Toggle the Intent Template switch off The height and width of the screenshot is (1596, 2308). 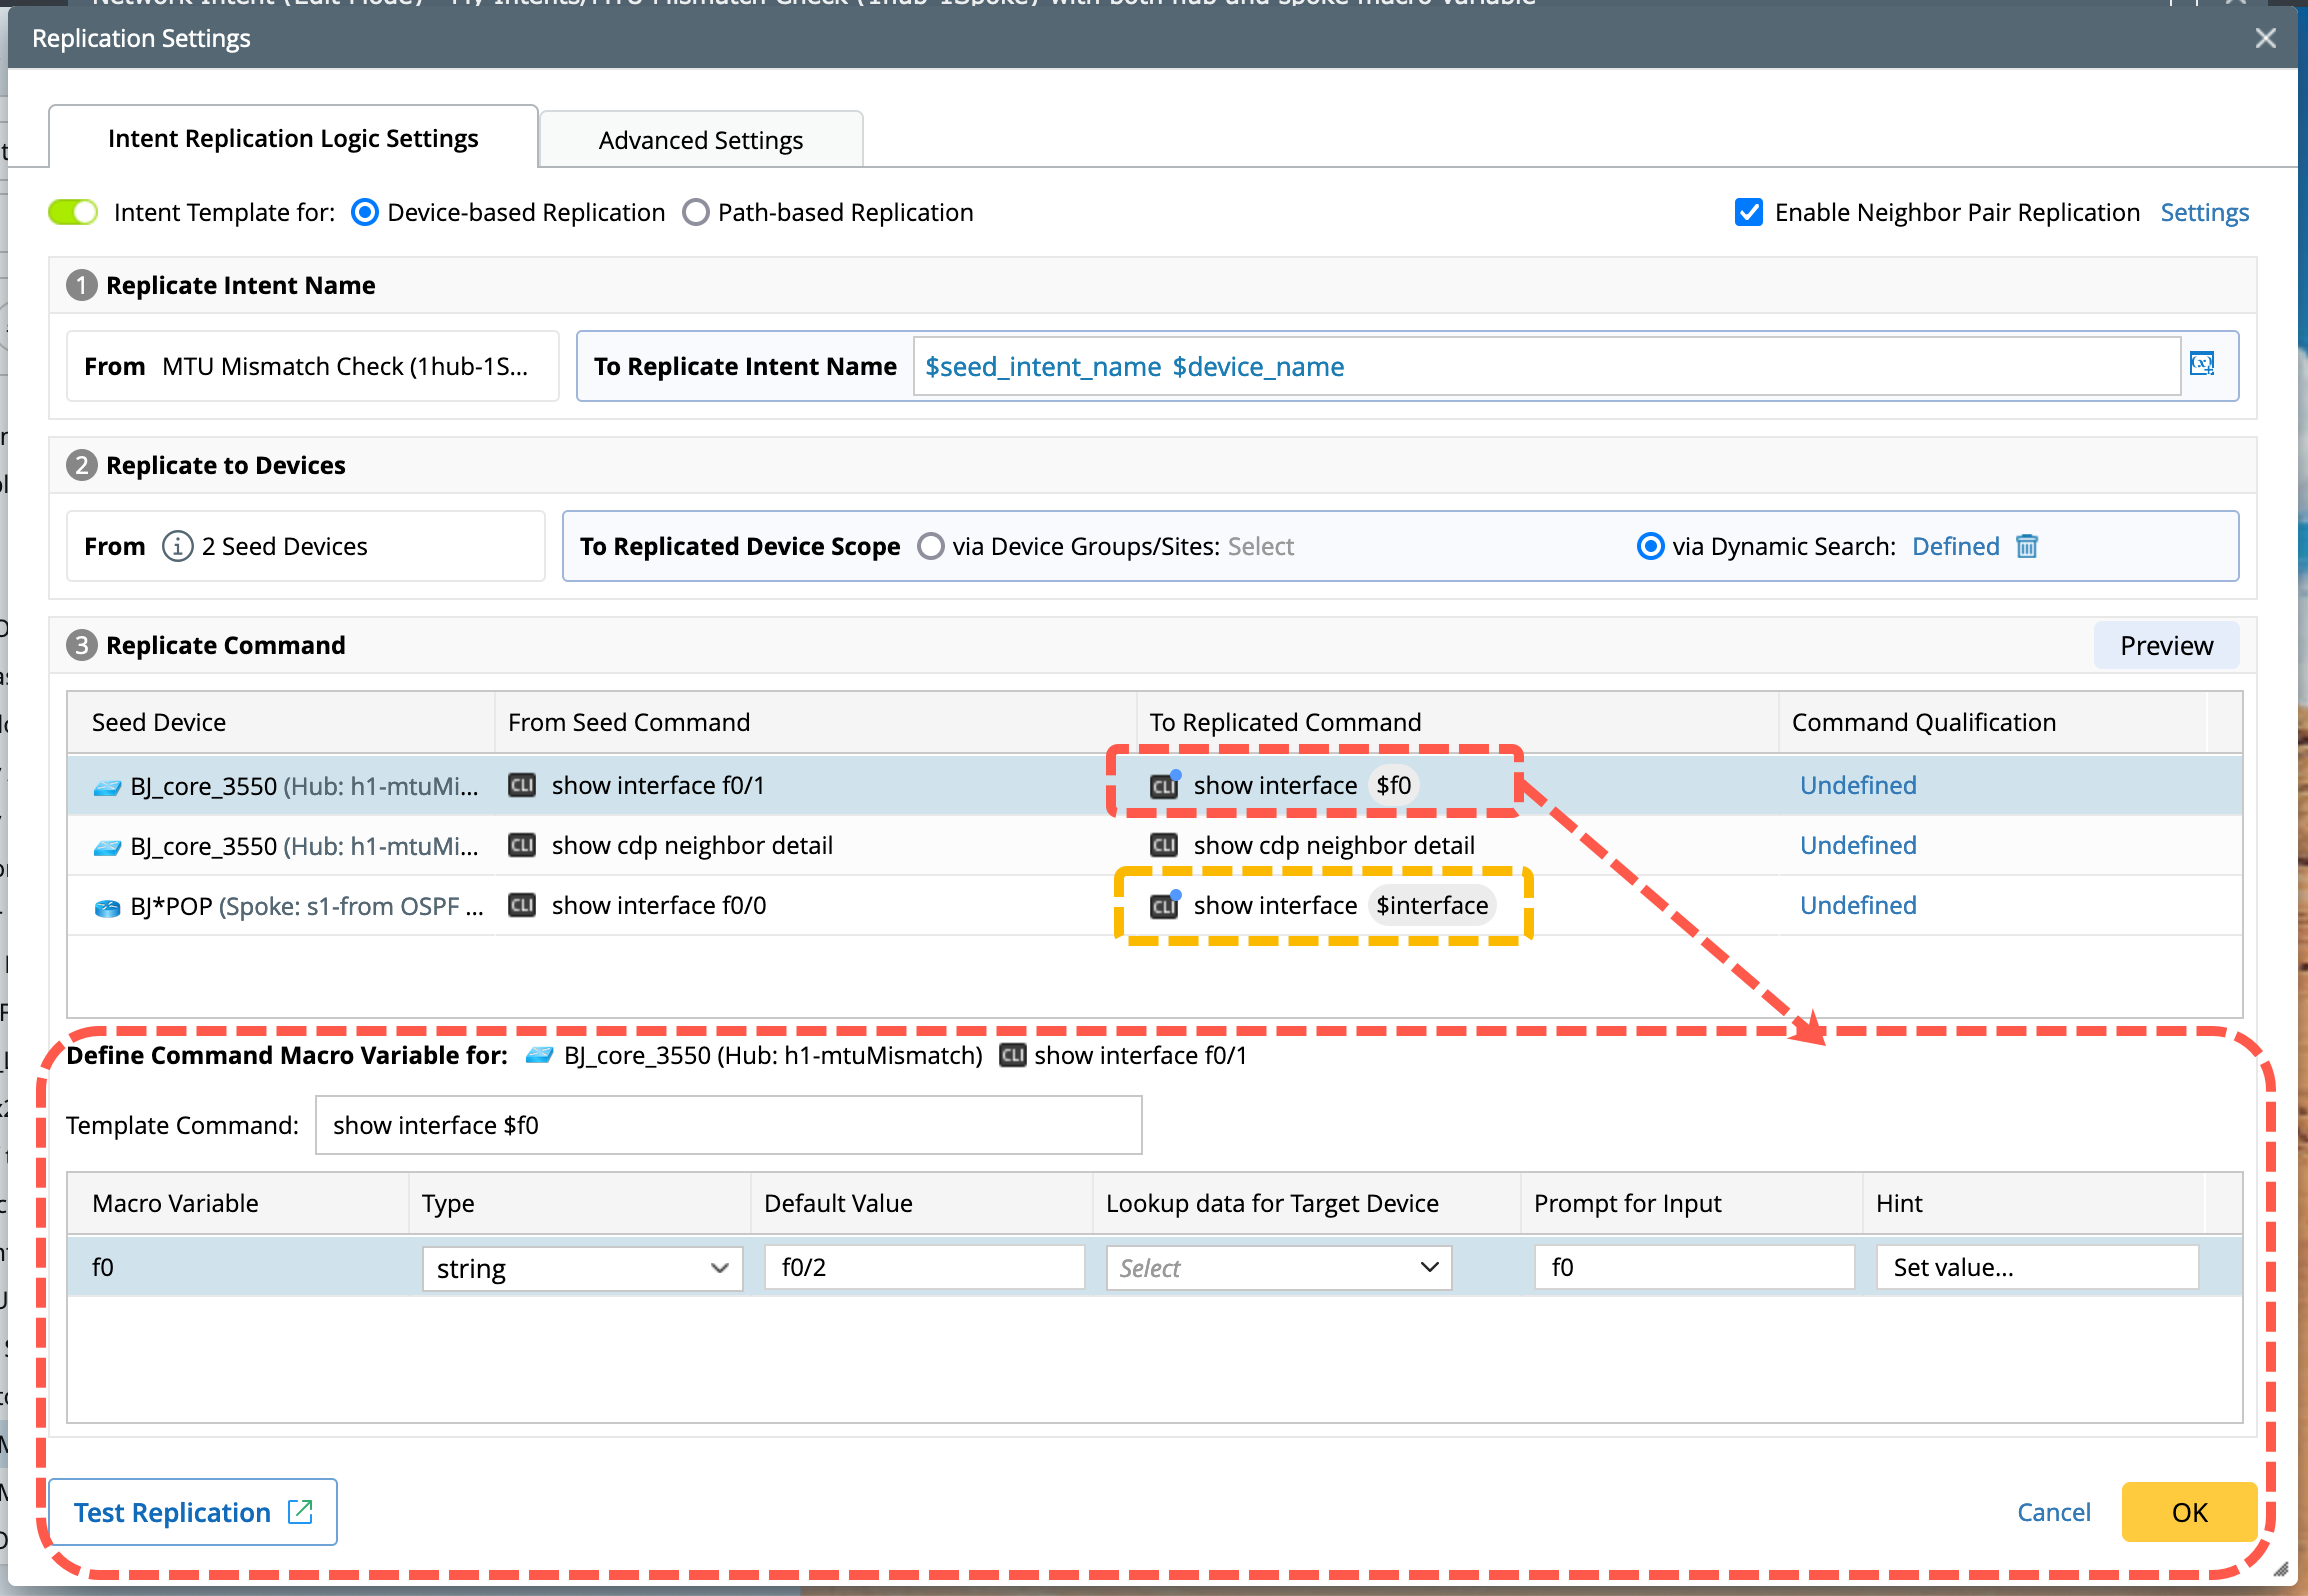coord(73,212)
